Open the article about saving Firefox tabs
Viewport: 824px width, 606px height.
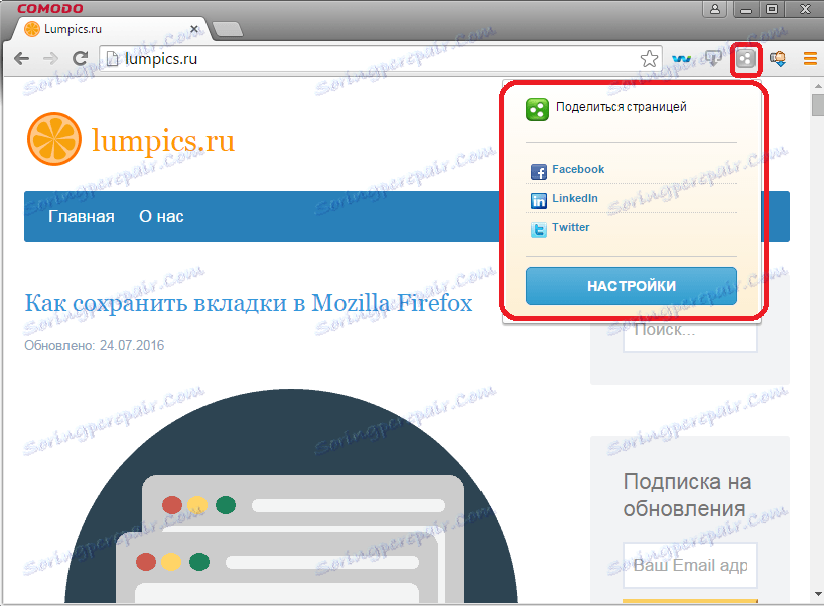point(247,303)
